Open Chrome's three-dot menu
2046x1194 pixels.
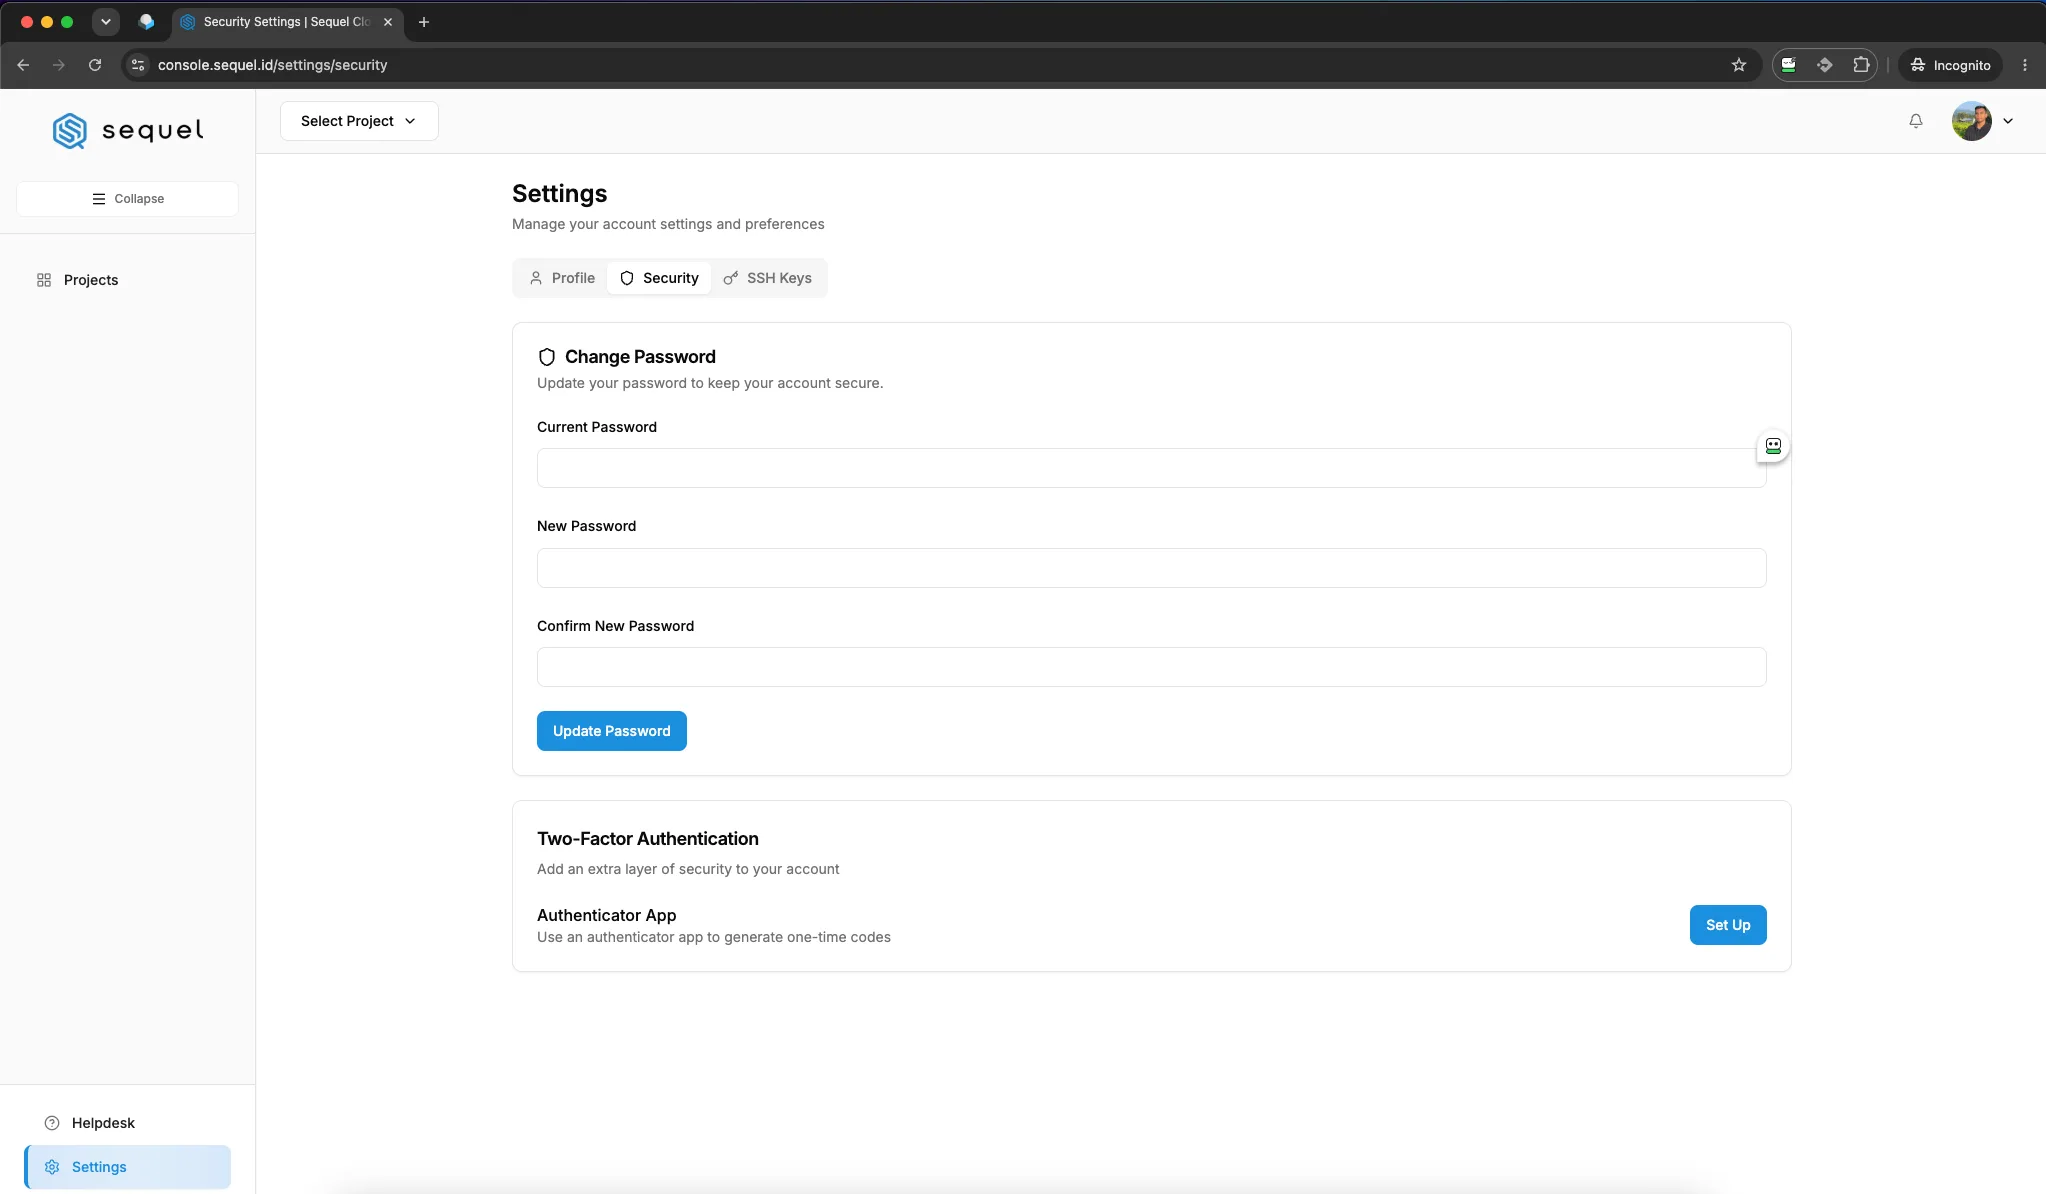2025,65
